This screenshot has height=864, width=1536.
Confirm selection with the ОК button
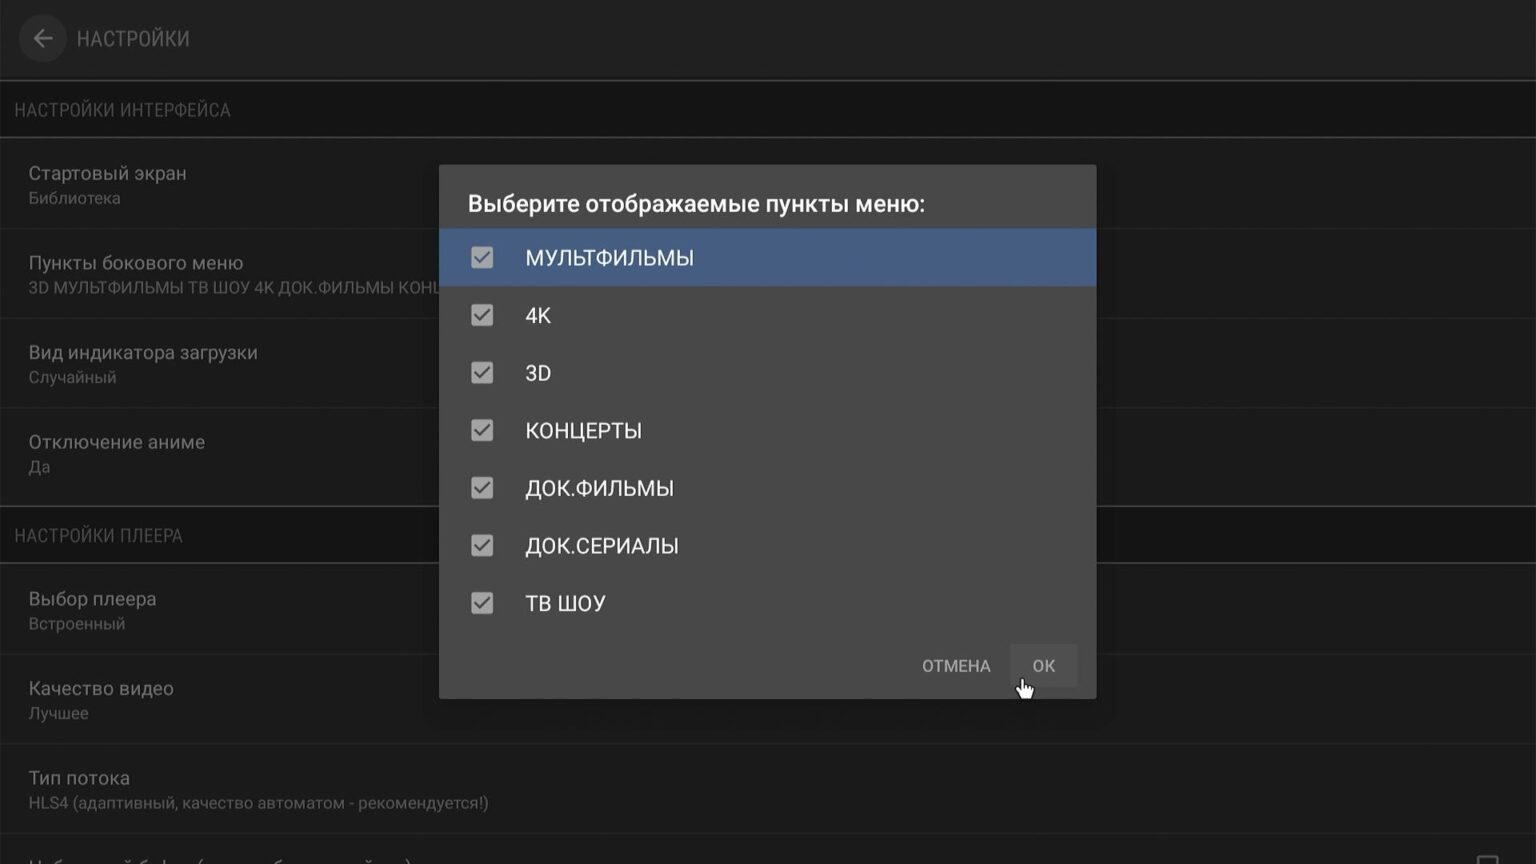pos(1043,666)
